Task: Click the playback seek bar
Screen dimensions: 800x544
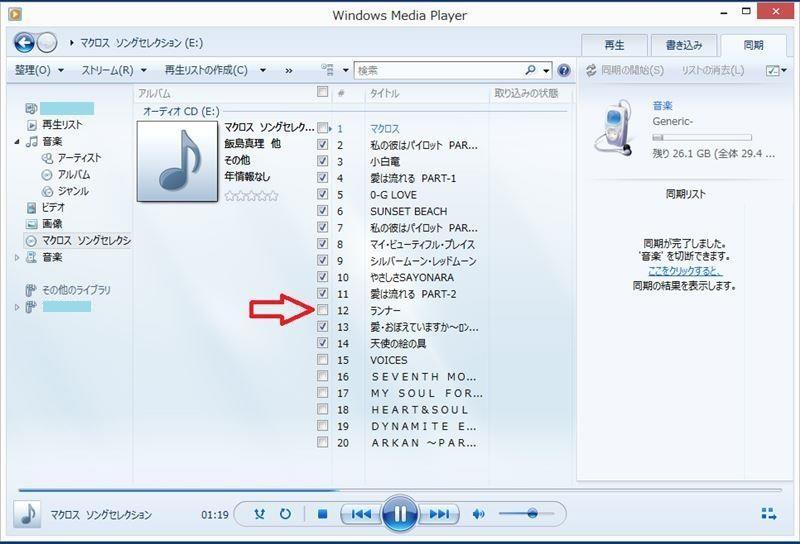Action: click(400, 490)
